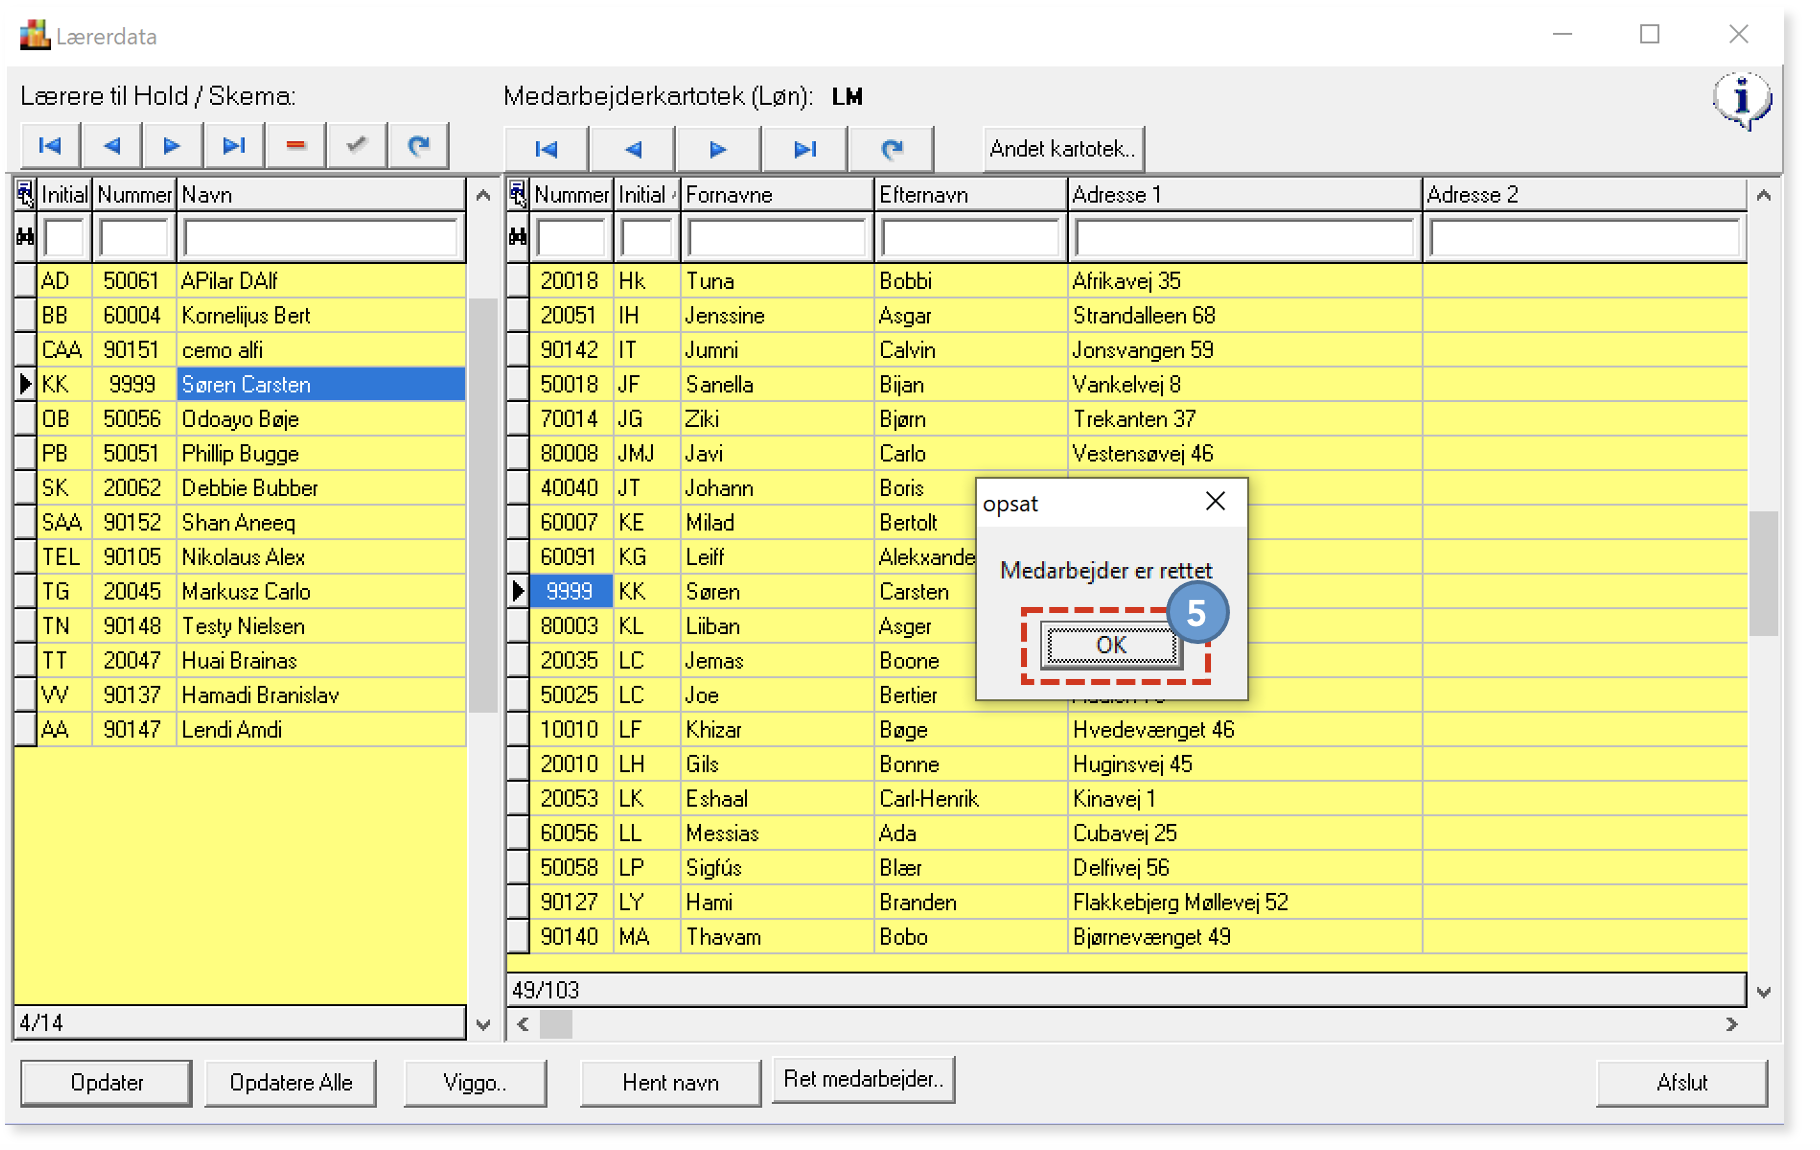Sort Medarbejder table by Efternavn header
Image resolution: width=1820 pixels, height=1150 pixels.
click(x=971, y=194)
